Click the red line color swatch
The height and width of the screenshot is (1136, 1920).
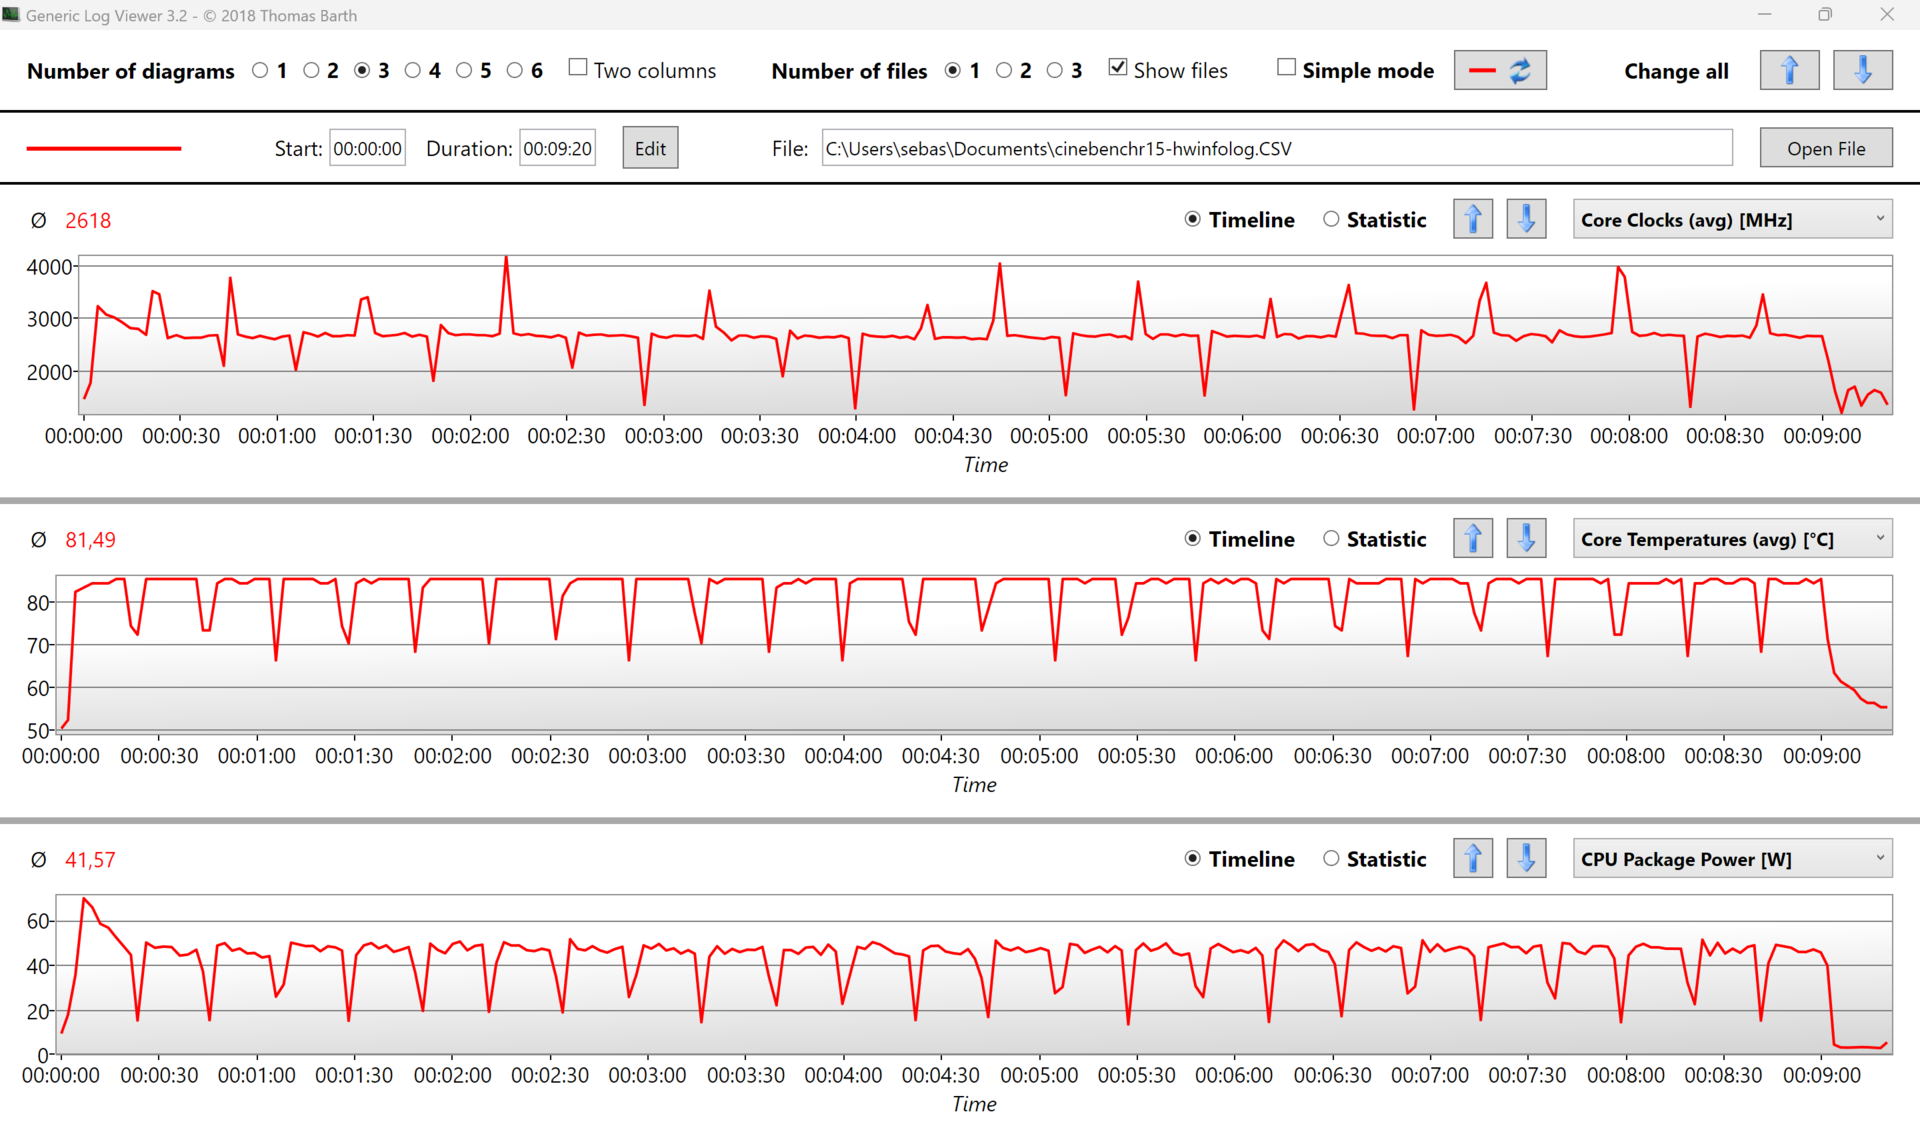coord(104,148)
